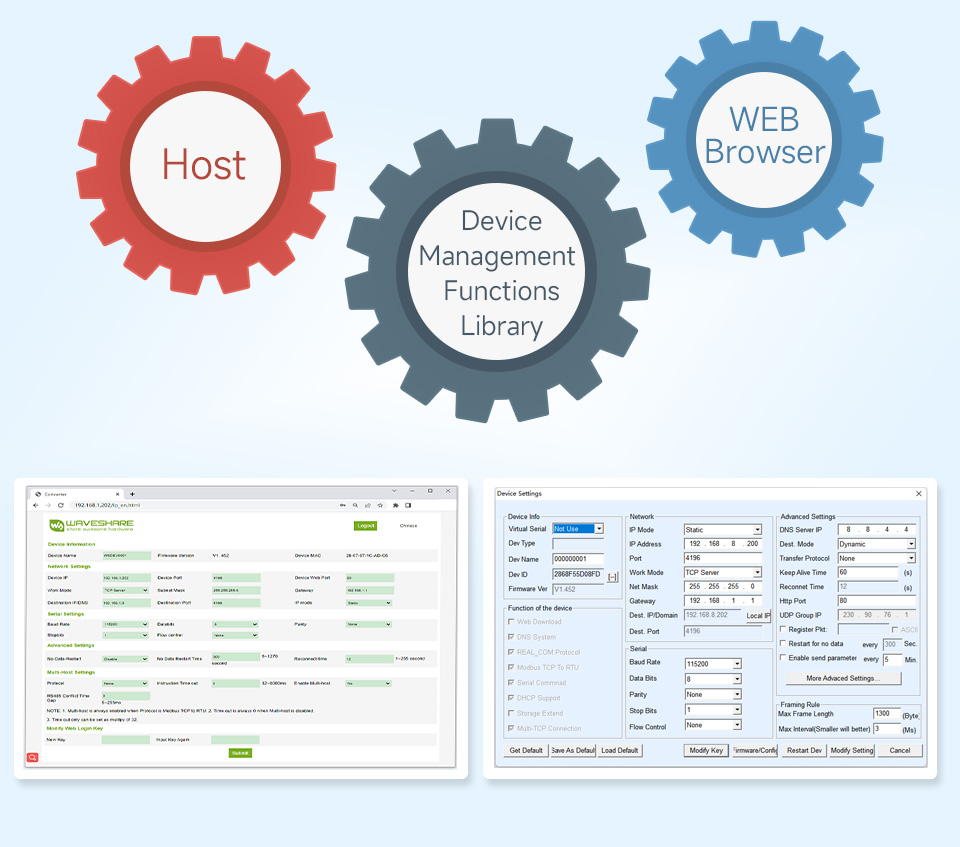
Task: Click the Modify Setting button
Action: [x=851, y=750]
